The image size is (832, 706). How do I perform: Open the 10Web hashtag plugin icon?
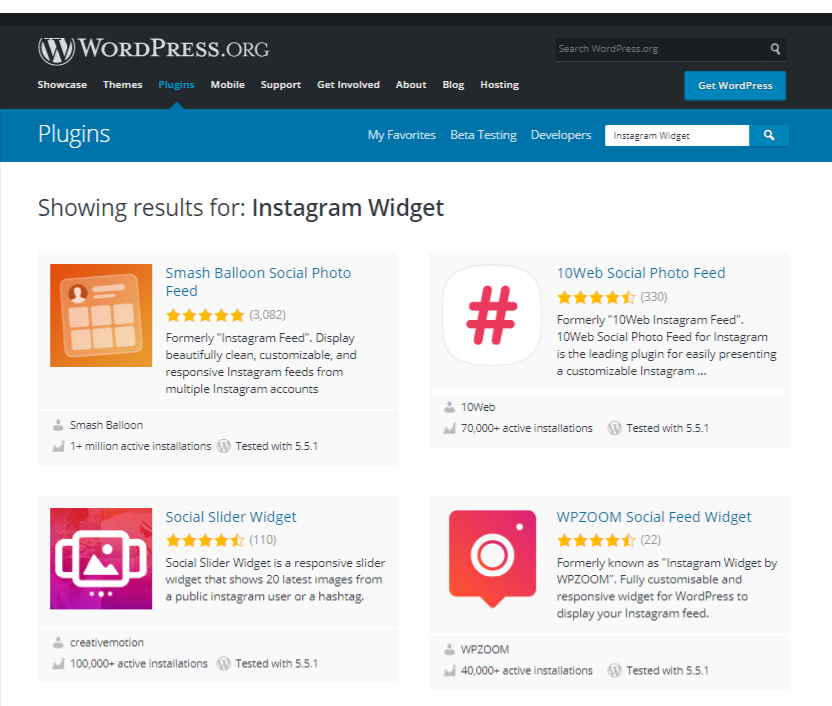click(492, 315)
